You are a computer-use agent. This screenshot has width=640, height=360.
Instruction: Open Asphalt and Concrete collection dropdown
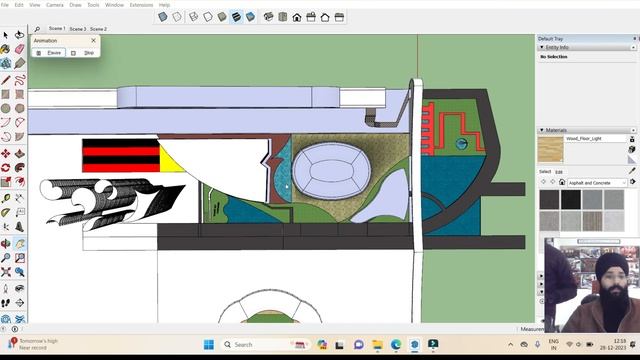[x=597, y=182]
